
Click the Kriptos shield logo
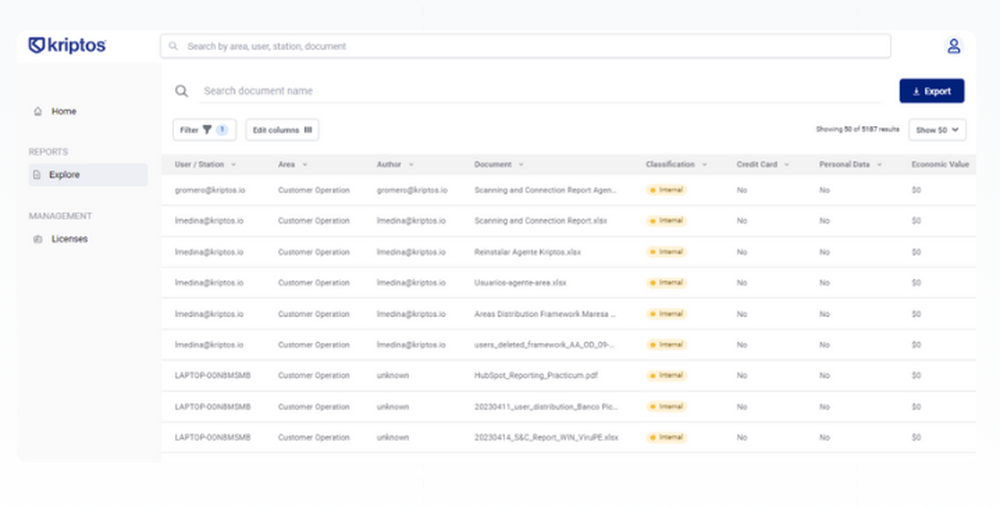coord(37,45)
